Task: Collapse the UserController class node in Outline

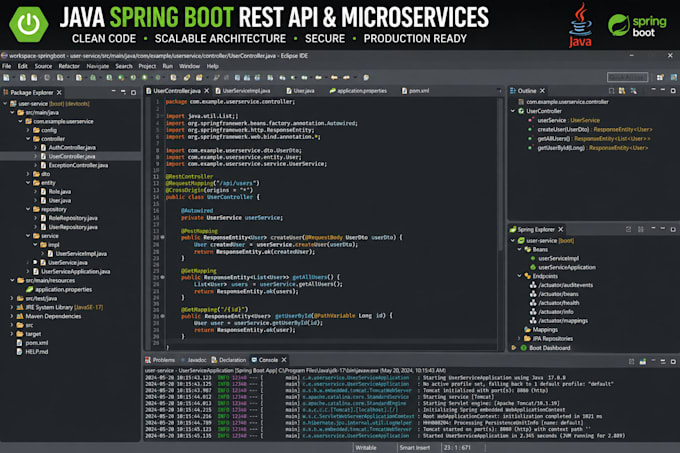Action: click(x=513, y=111)
